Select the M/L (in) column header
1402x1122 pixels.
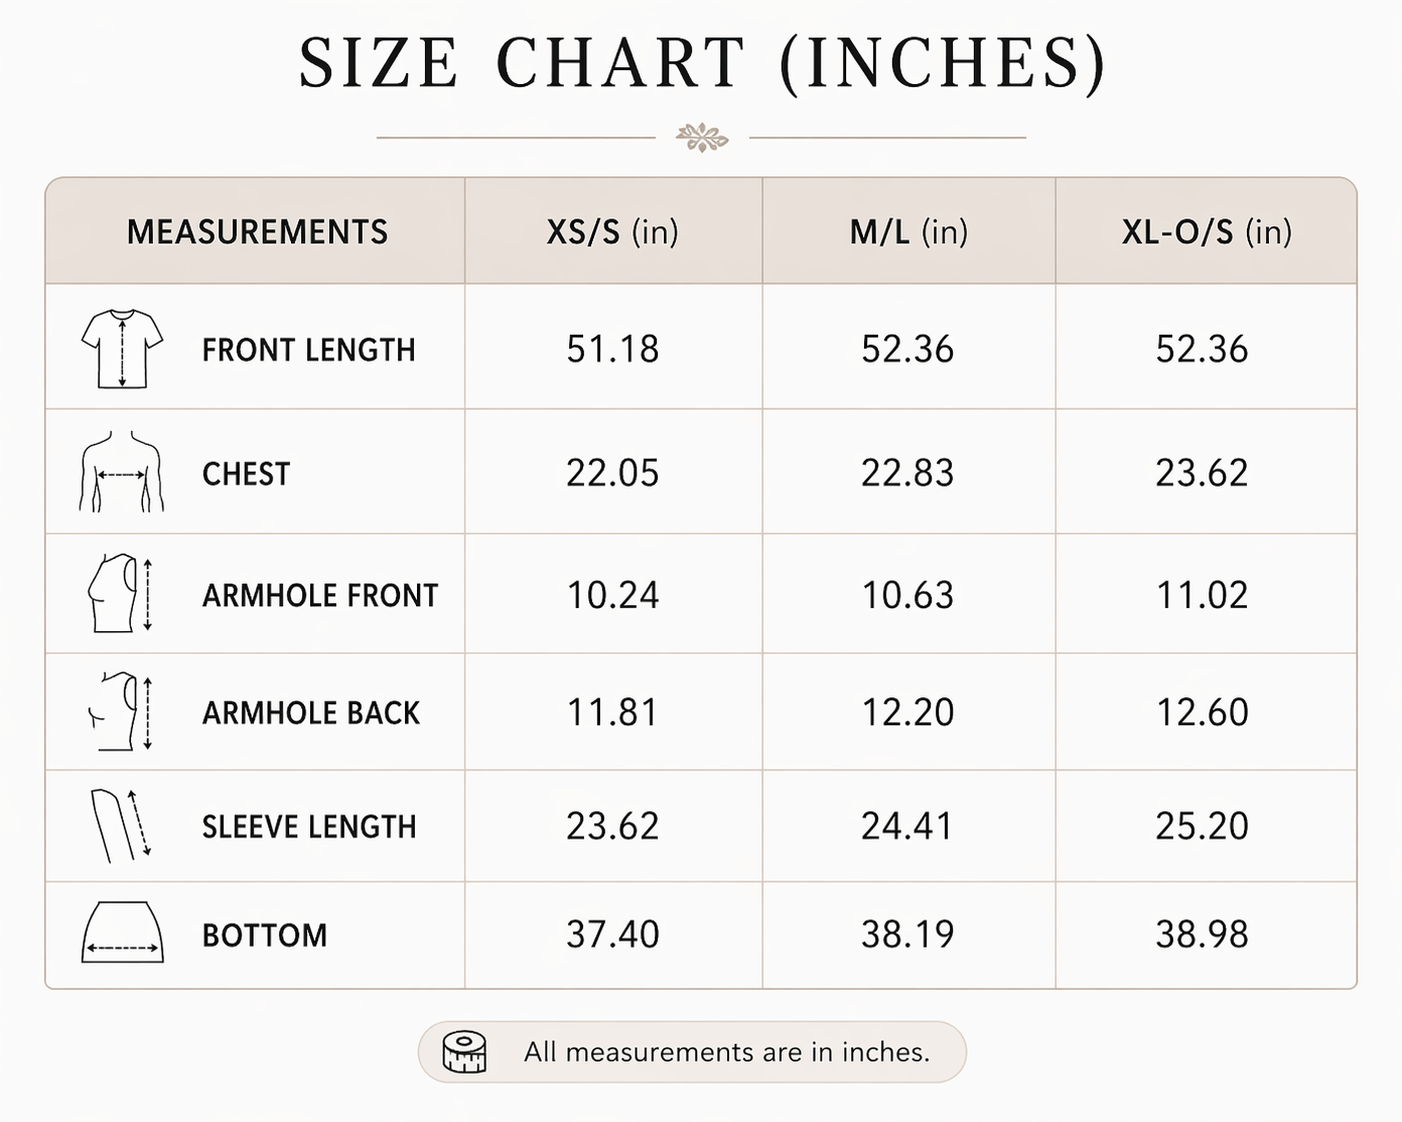909,232
